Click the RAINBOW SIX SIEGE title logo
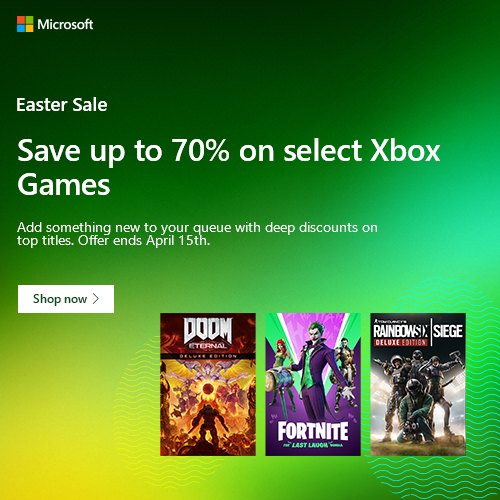This screenshot has width=500, height=500. (x=418, y=331)
